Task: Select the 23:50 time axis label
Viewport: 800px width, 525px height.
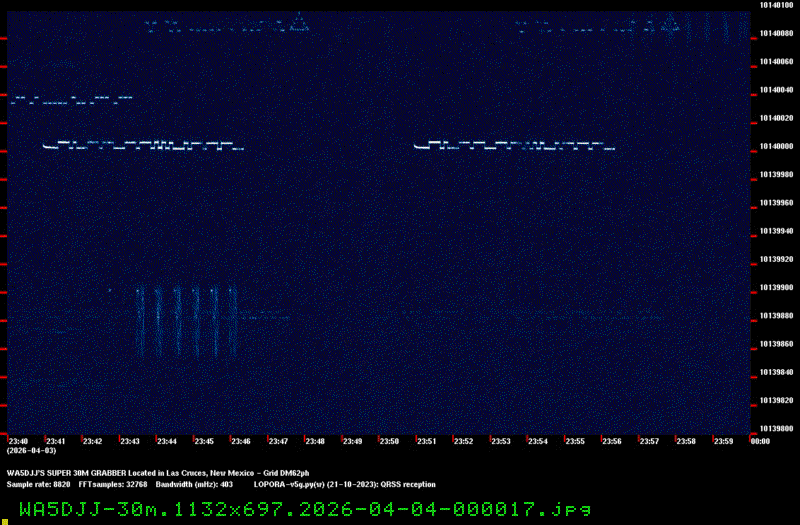Action: 389,441
